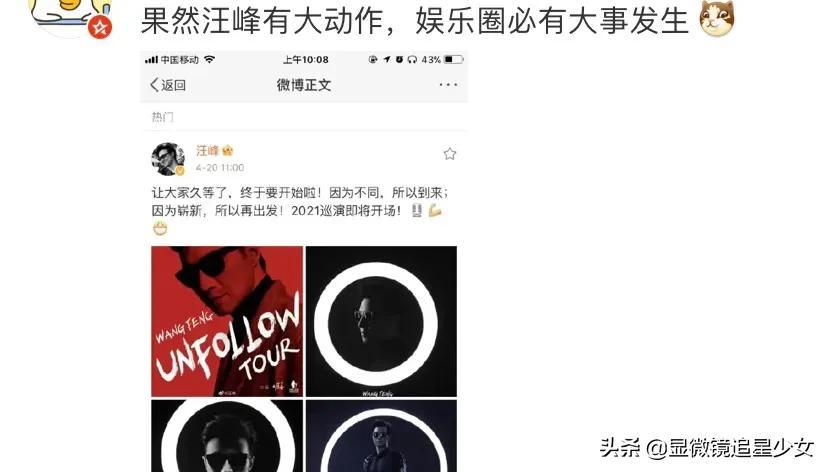Click the flexed arm emoji in post
This screenshot has width=828, height=472.
tap(435, 210)
